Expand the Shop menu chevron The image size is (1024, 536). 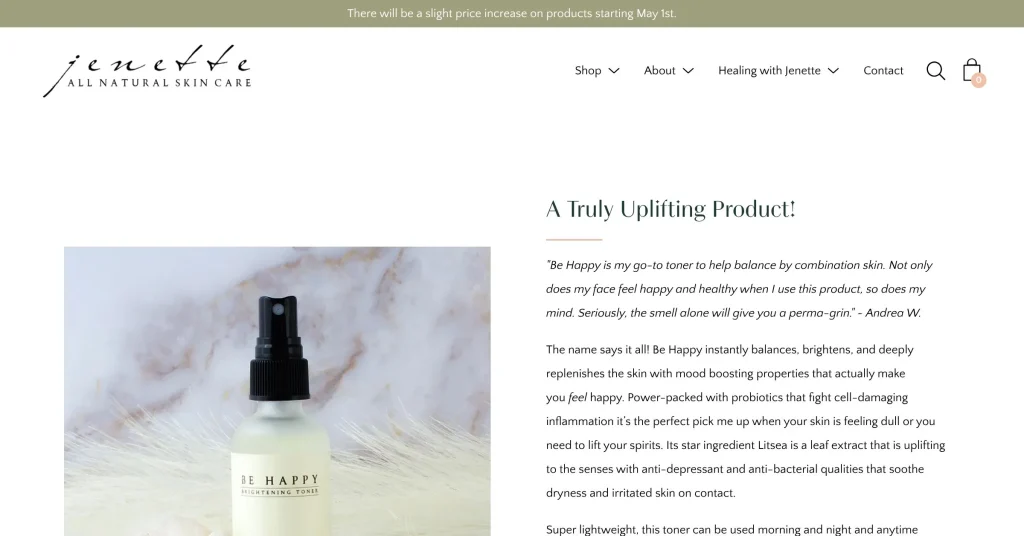(x=614, y=71)
